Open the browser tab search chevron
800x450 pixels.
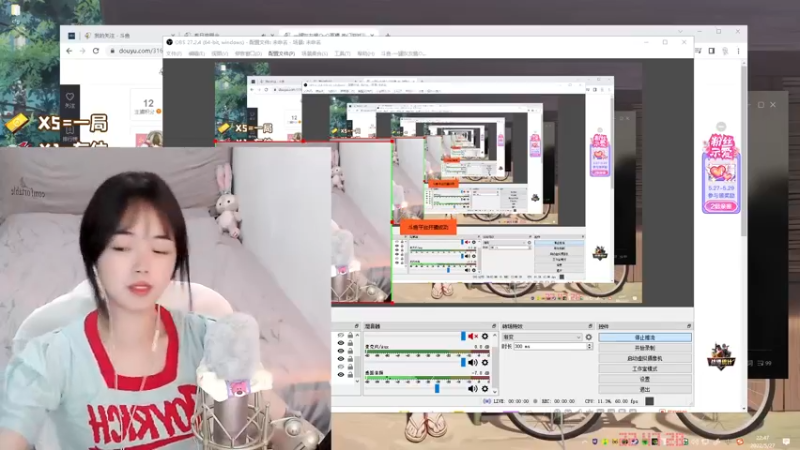(680, 32)
